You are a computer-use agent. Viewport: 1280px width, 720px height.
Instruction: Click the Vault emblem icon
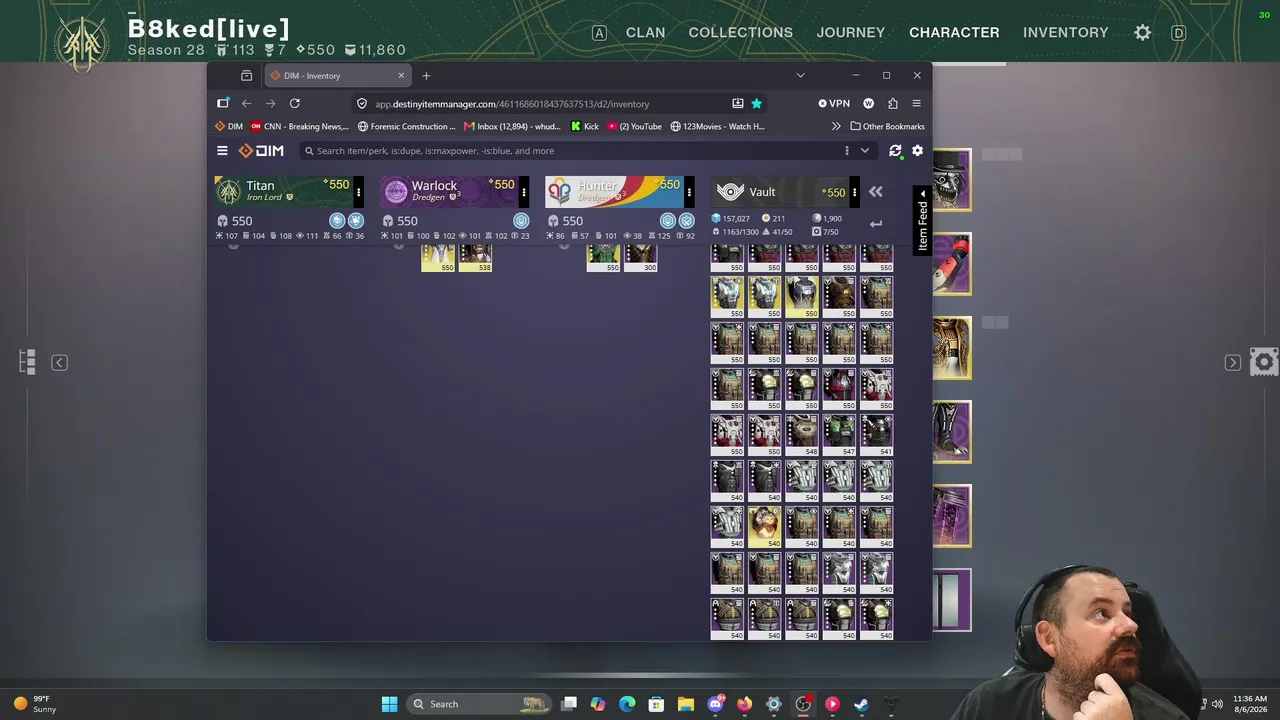coord(730,192)
